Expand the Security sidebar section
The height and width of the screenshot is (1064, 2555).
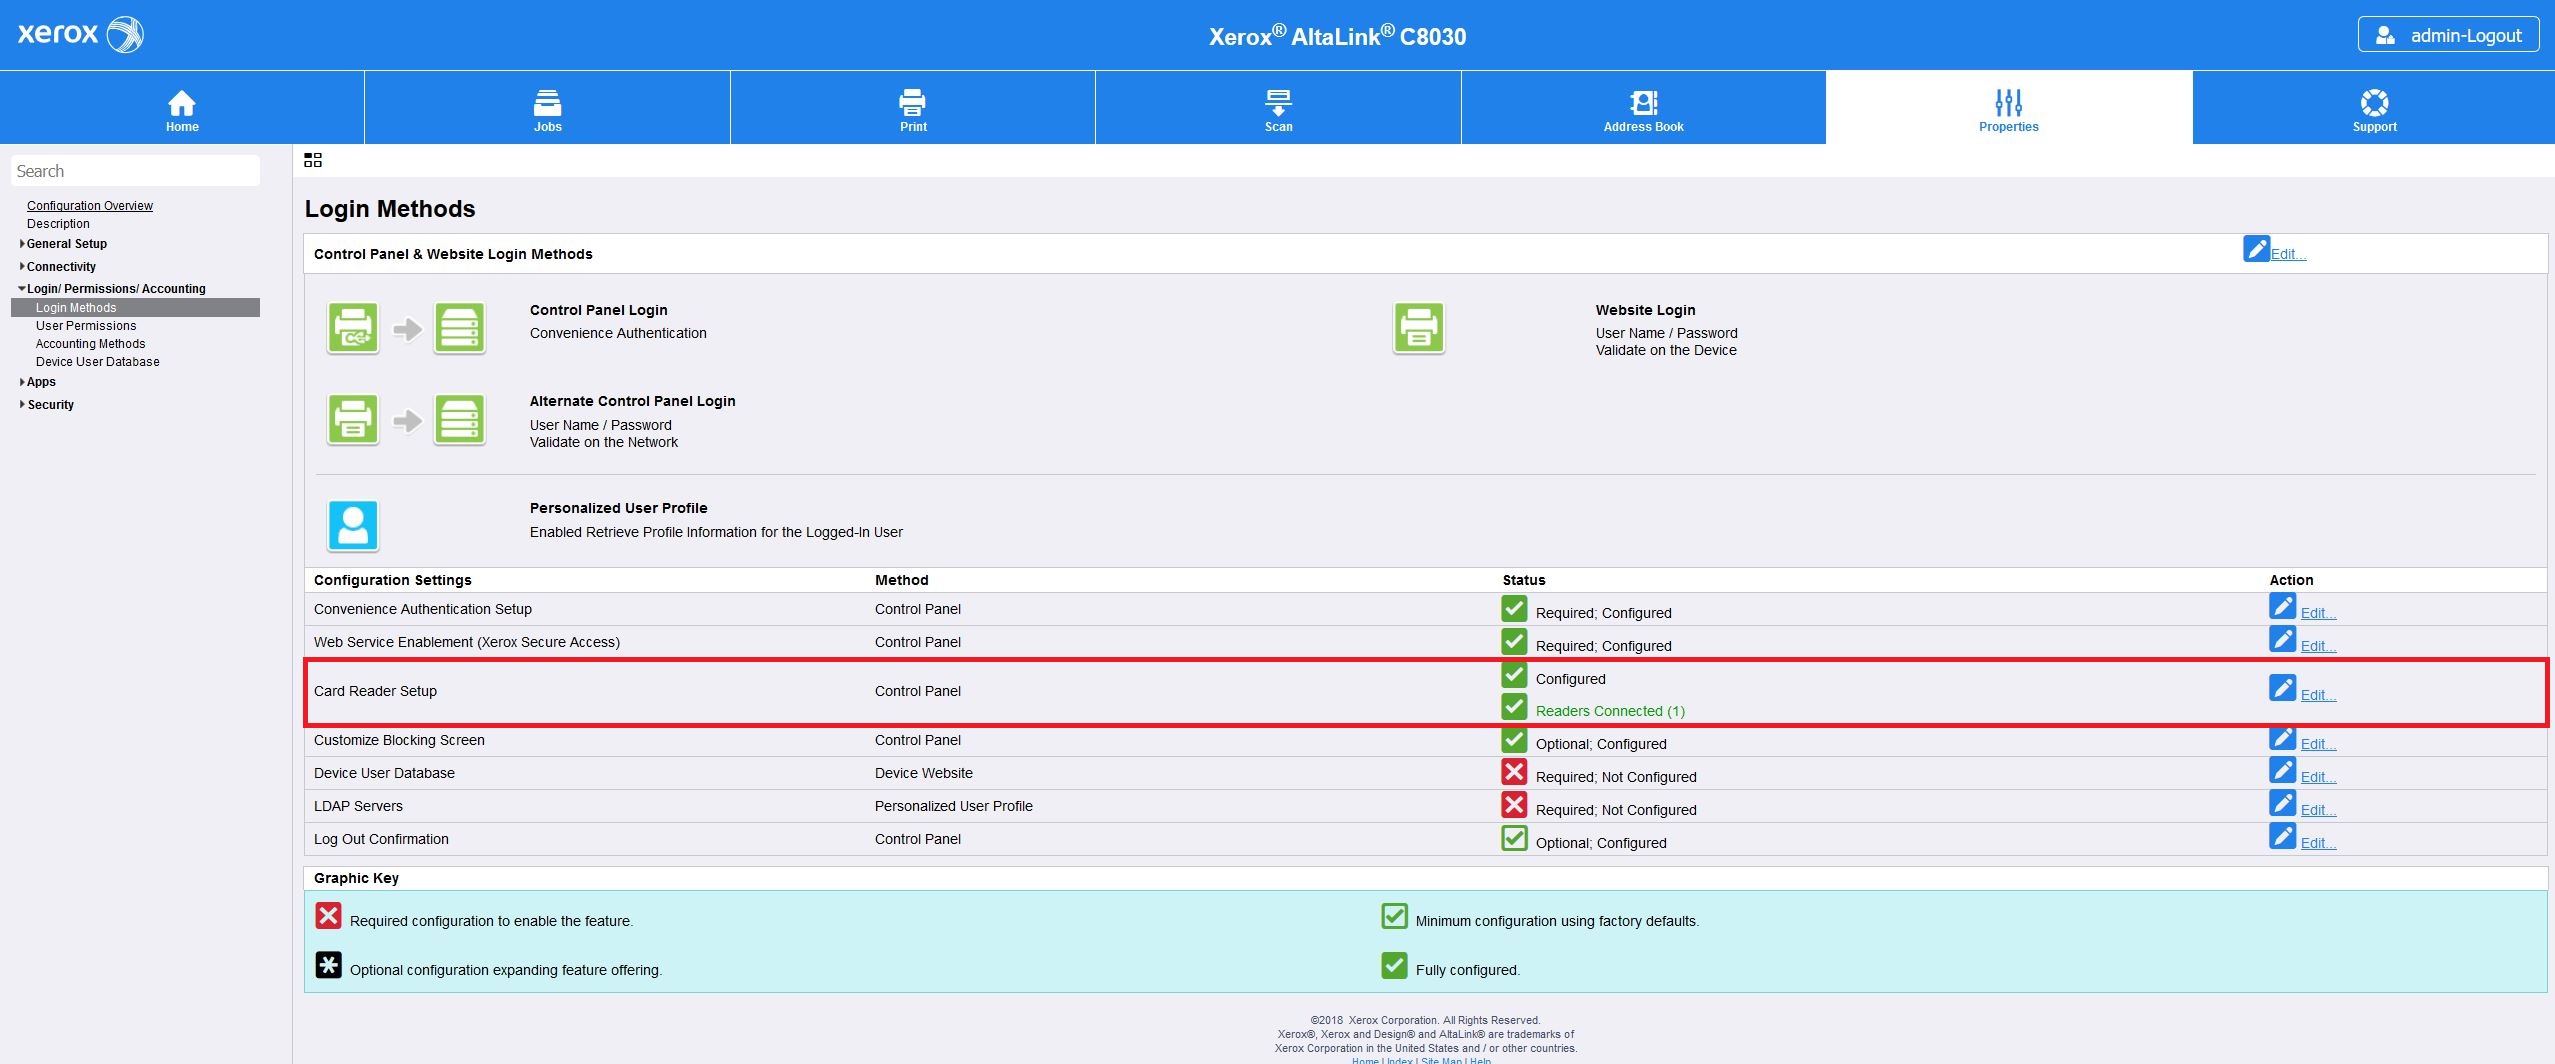click(x=50, y=405)
